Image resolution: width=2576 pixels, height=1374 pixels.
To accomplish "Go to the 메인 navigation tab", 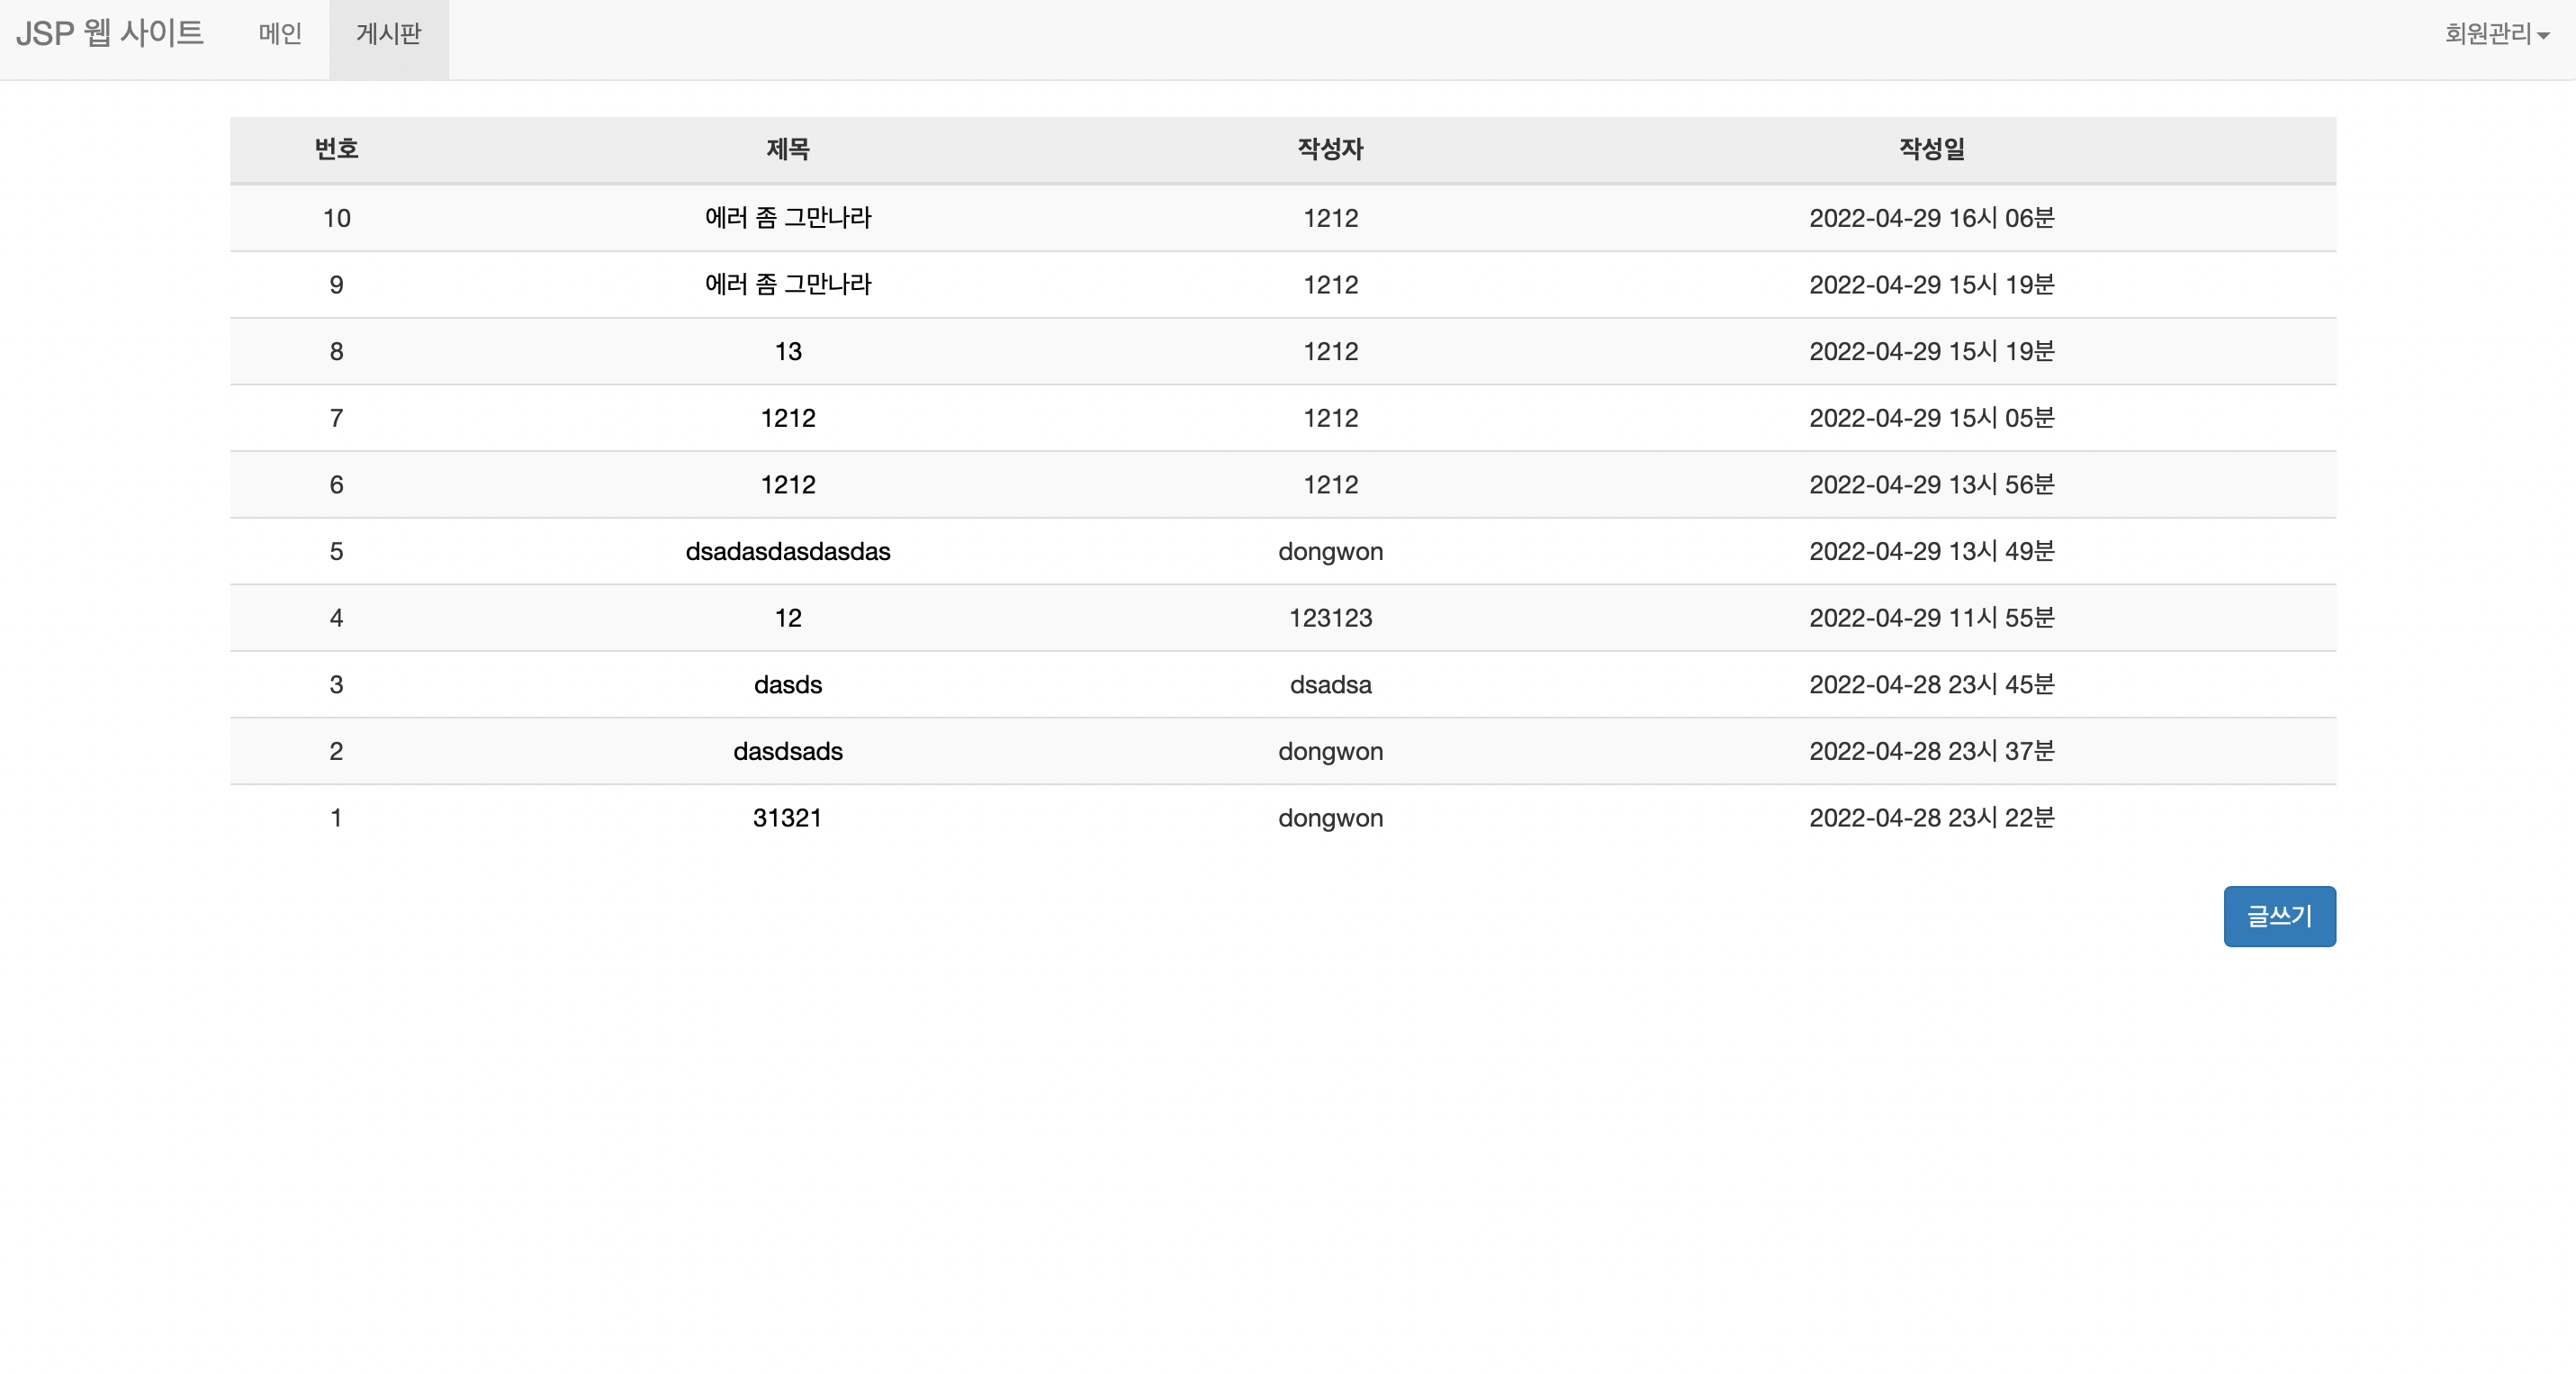I will coord(280,34).
